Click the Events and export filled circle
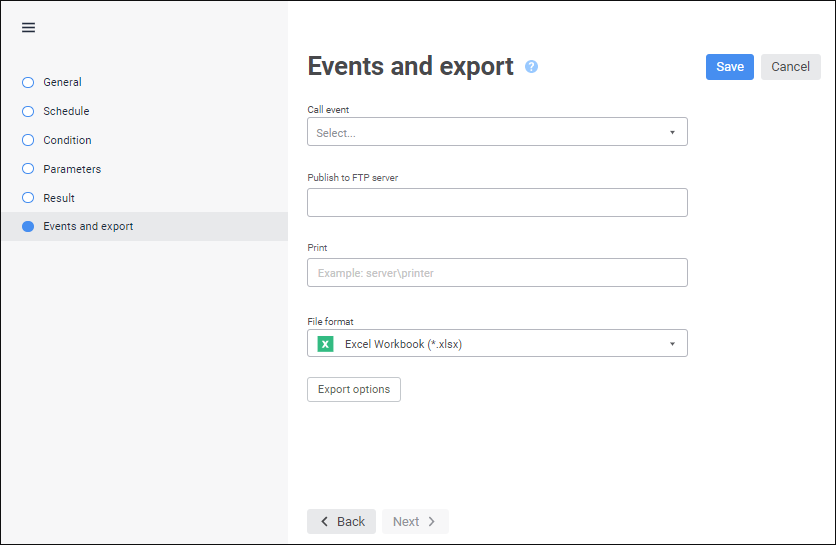836x545 pixels. point(28,227)
